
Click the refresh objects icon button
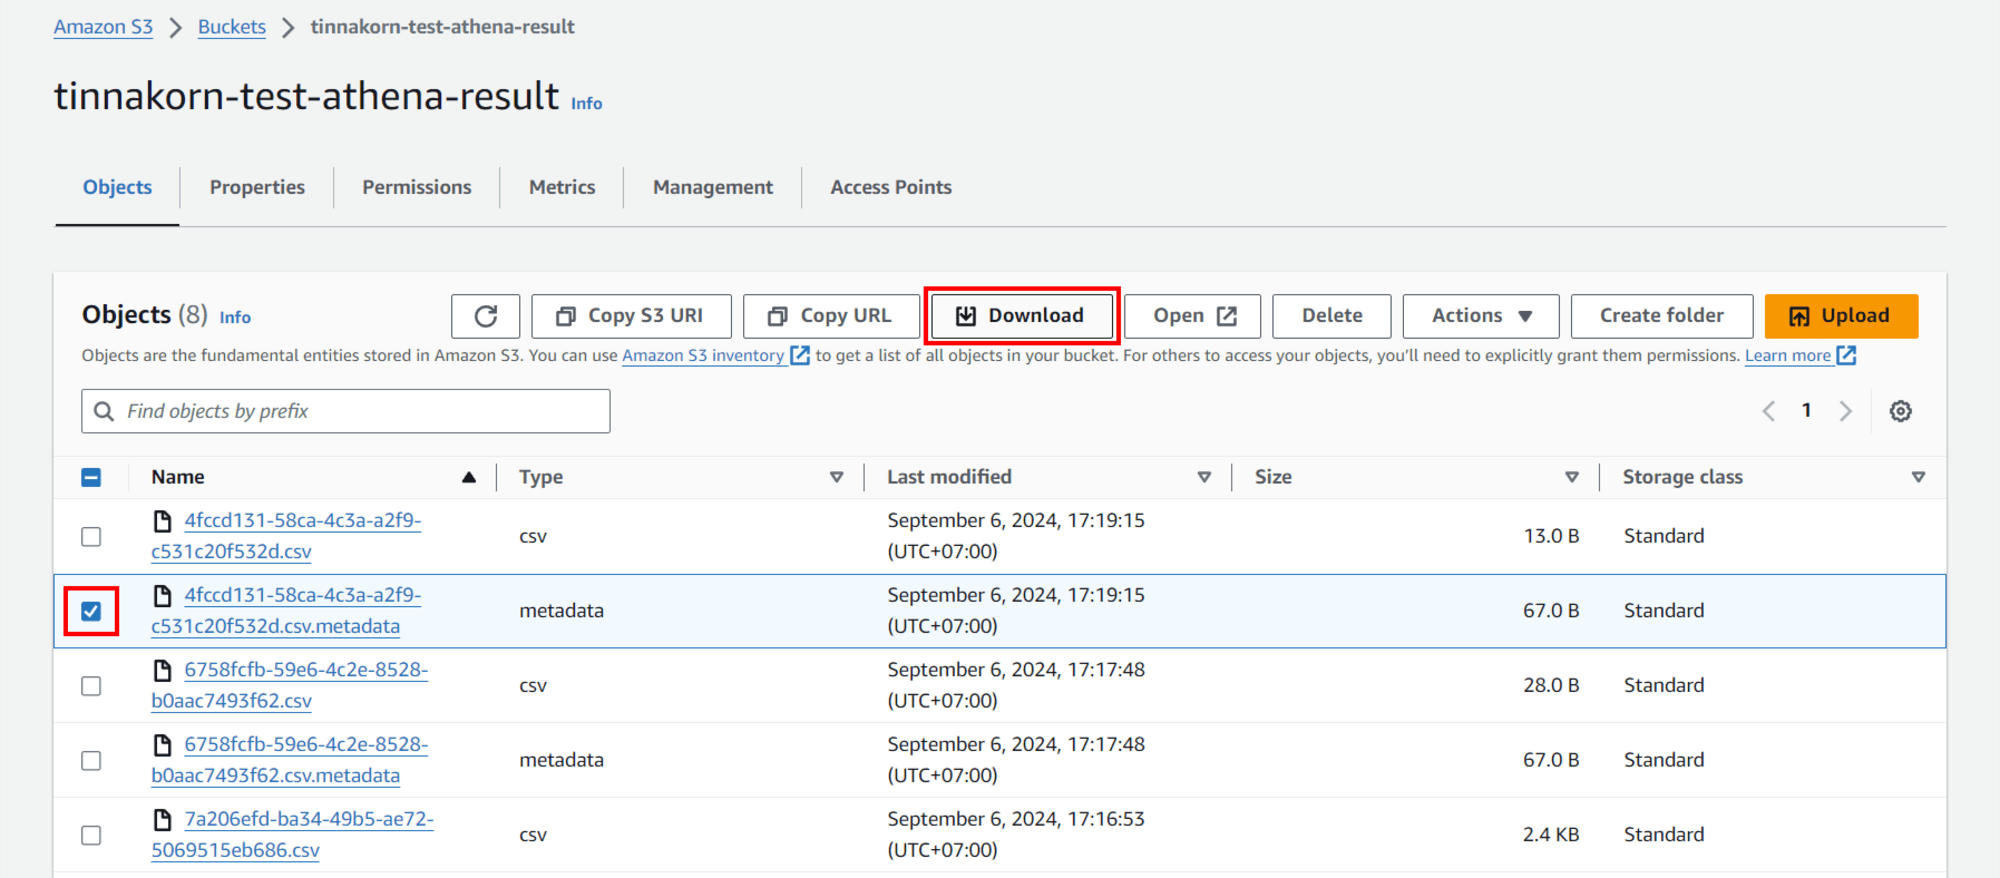point(485,316)
